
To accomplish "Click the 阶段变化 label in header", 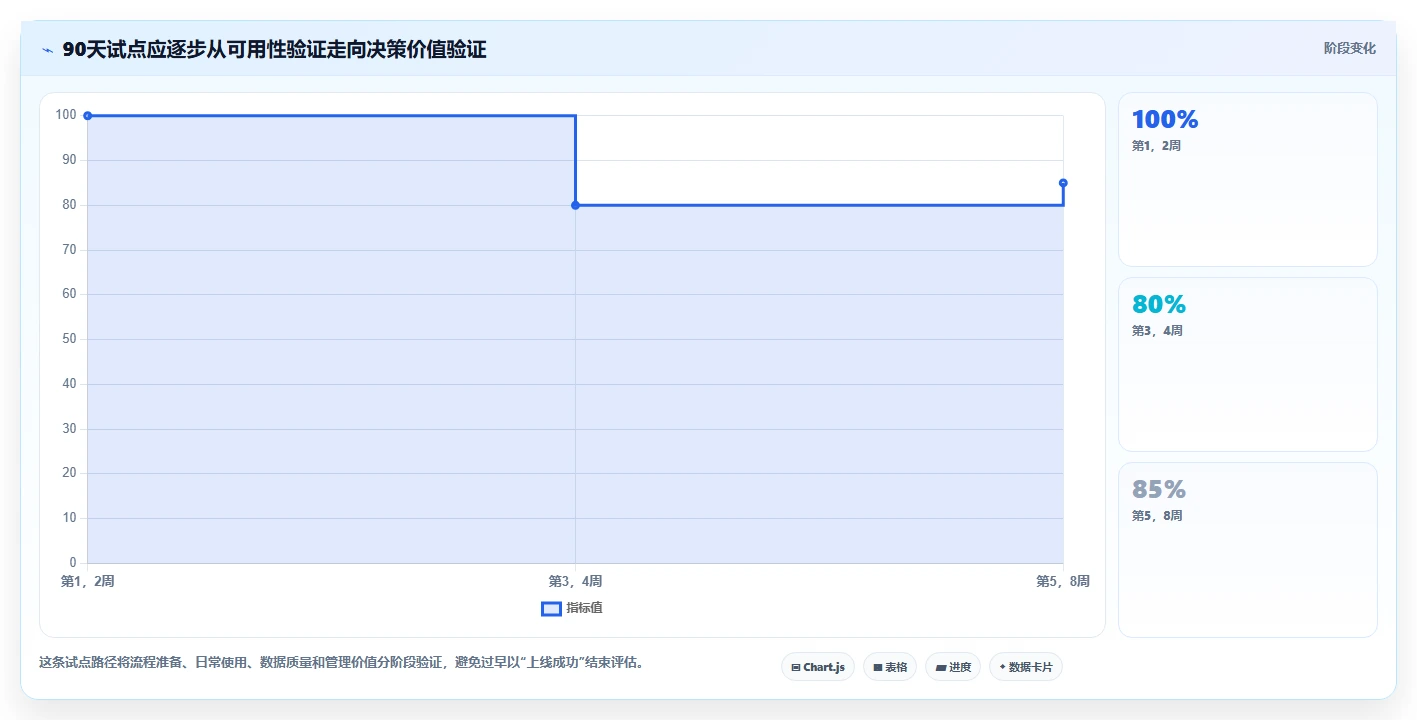I will 1350,49.
